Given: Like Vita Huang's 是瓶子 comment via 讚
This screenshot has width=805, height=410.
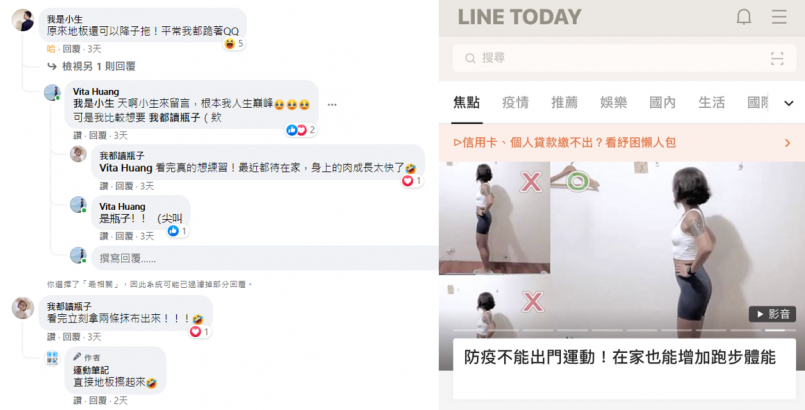Looking at the screenshot, I should point(104,236).
